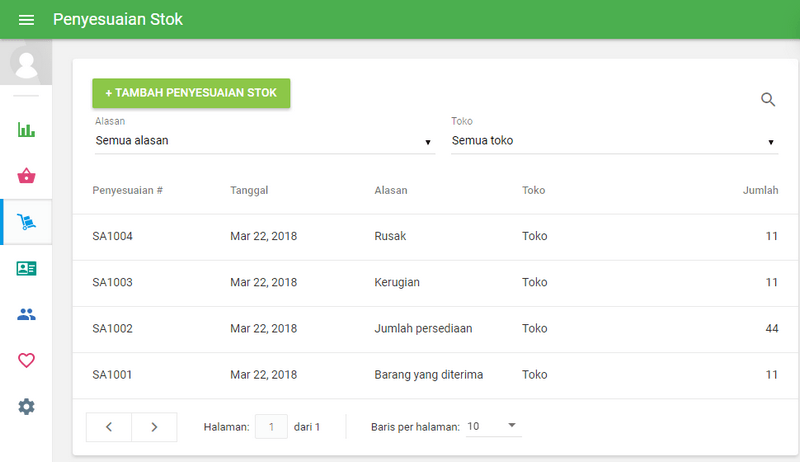Open stock adjustment SA1003
Image resolution: width=800 pixels, height=462 pixels.
click(112, 283)
